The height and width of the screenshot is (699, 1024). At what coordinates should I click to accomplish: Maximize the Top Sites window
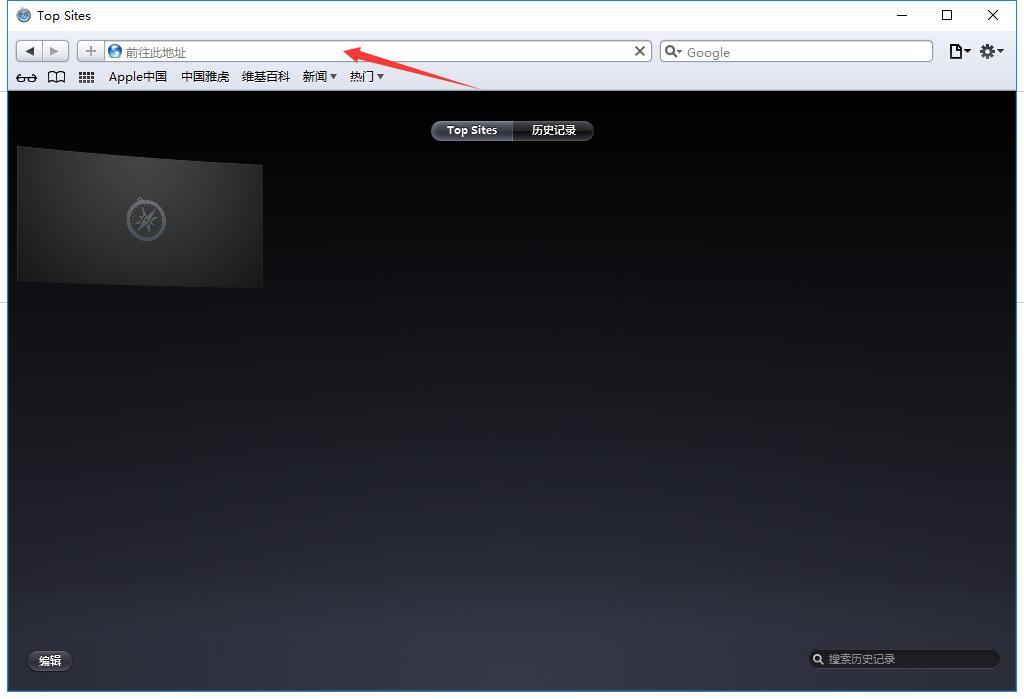click(x=947, y=15)
